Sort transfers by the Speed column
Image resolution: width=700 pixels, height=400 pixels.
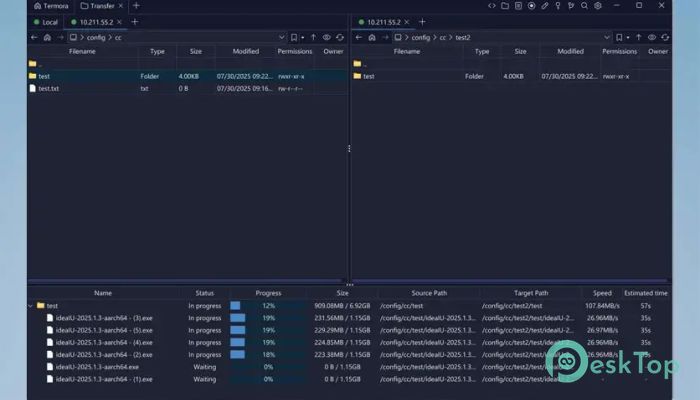click(602, 293)
